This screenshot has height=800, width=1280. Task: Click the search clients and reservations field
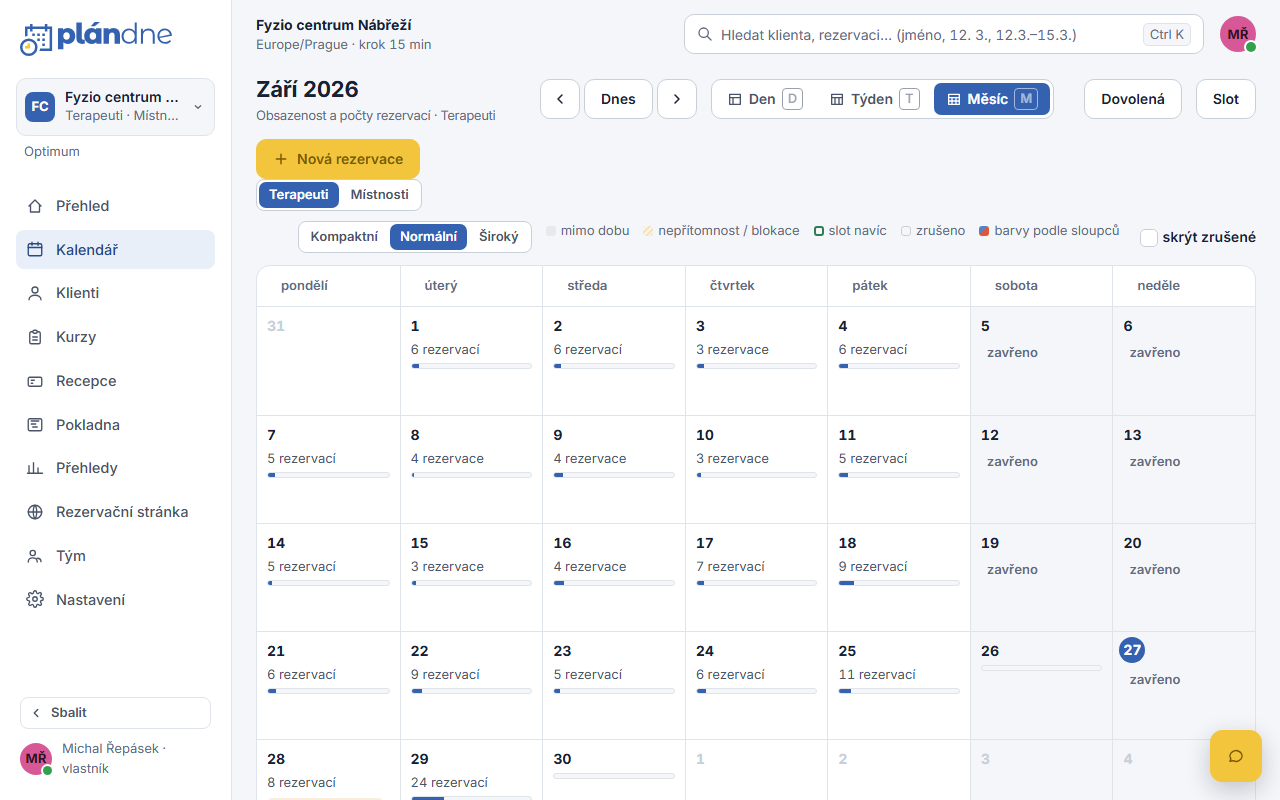[943, 34]
